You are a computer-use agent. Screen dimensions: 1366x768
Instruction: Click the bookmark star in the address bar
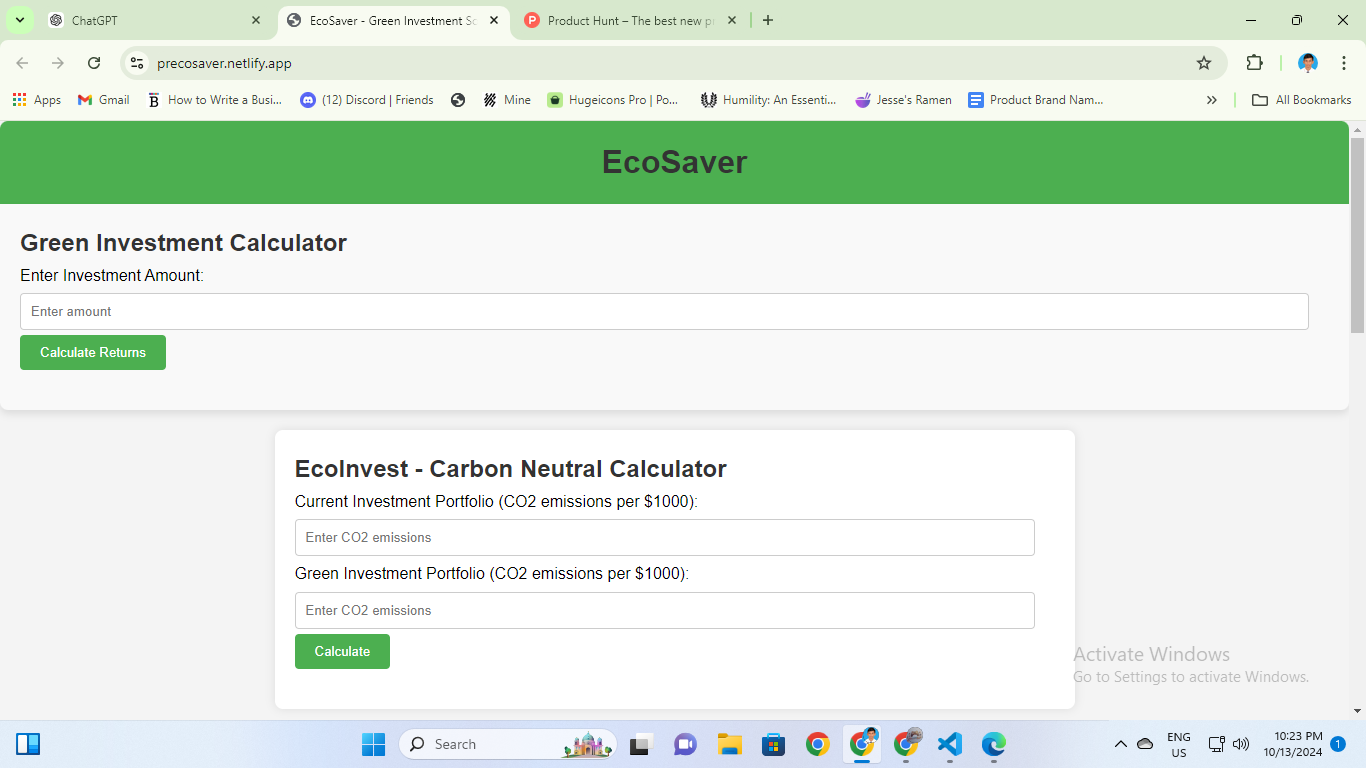click(1204, 62)
